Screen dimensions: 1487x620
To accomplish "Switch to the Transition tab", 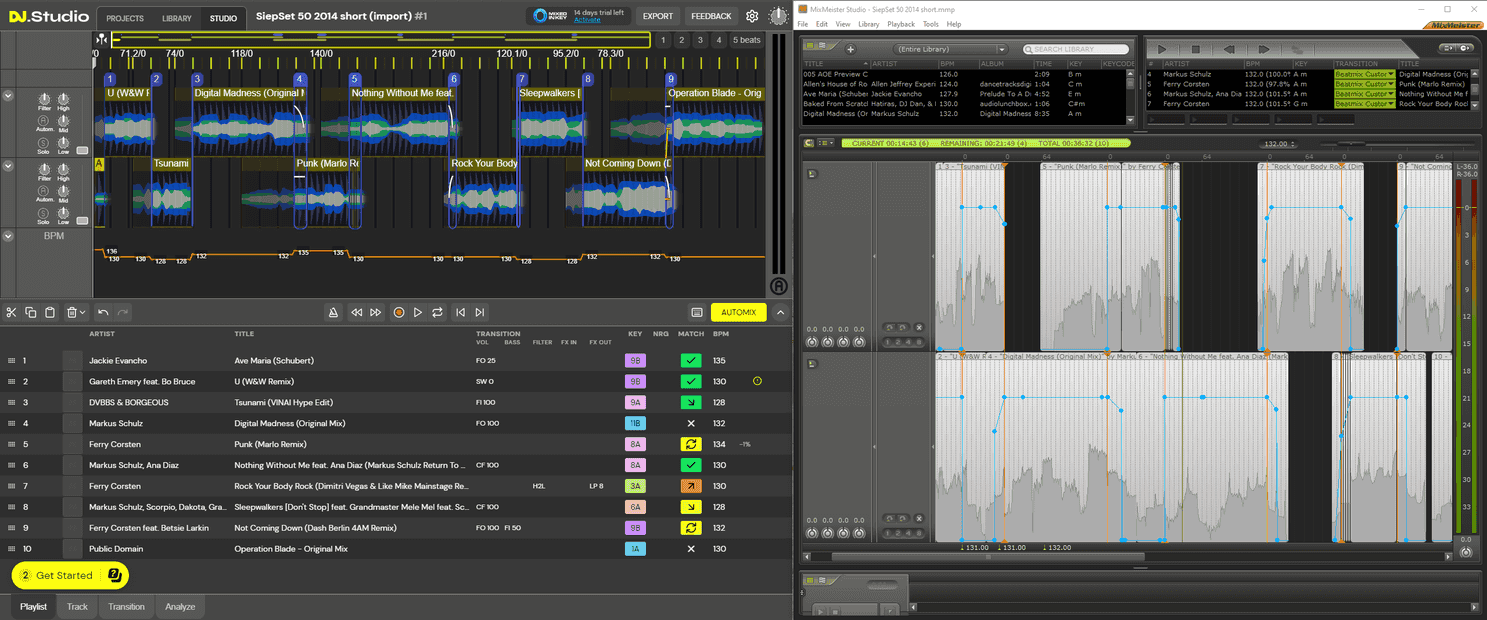I will point(126,606).
